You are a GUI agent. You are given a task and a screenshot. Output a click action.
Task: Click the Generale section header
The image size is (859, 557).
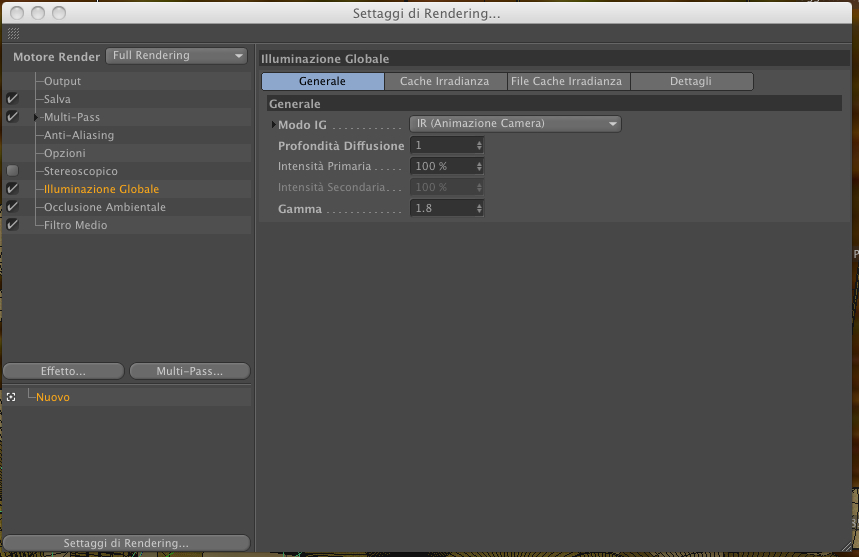(554, 104)
